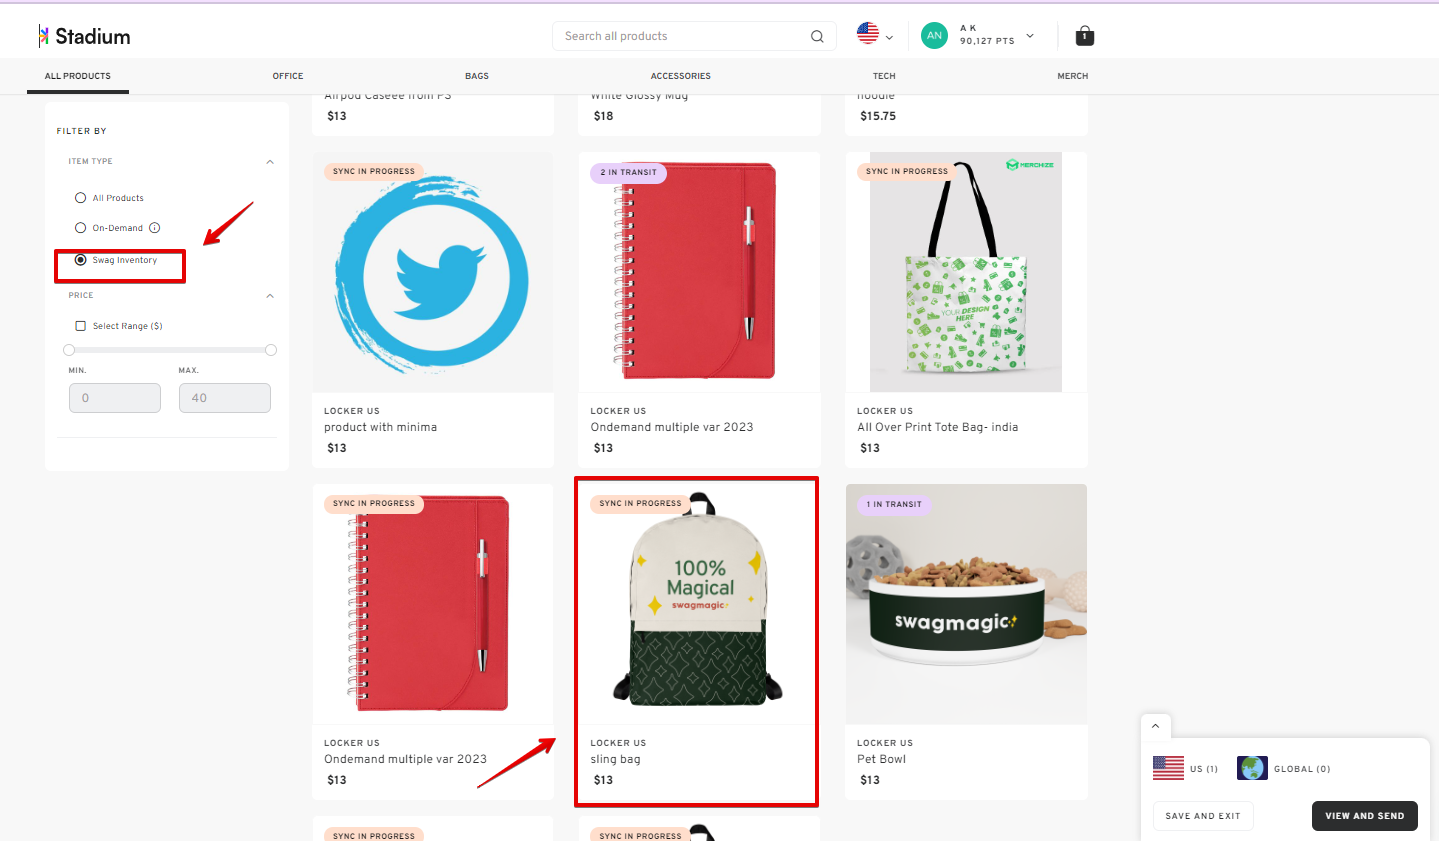Switch to the BAGS tab

click(x=476, y=75)
